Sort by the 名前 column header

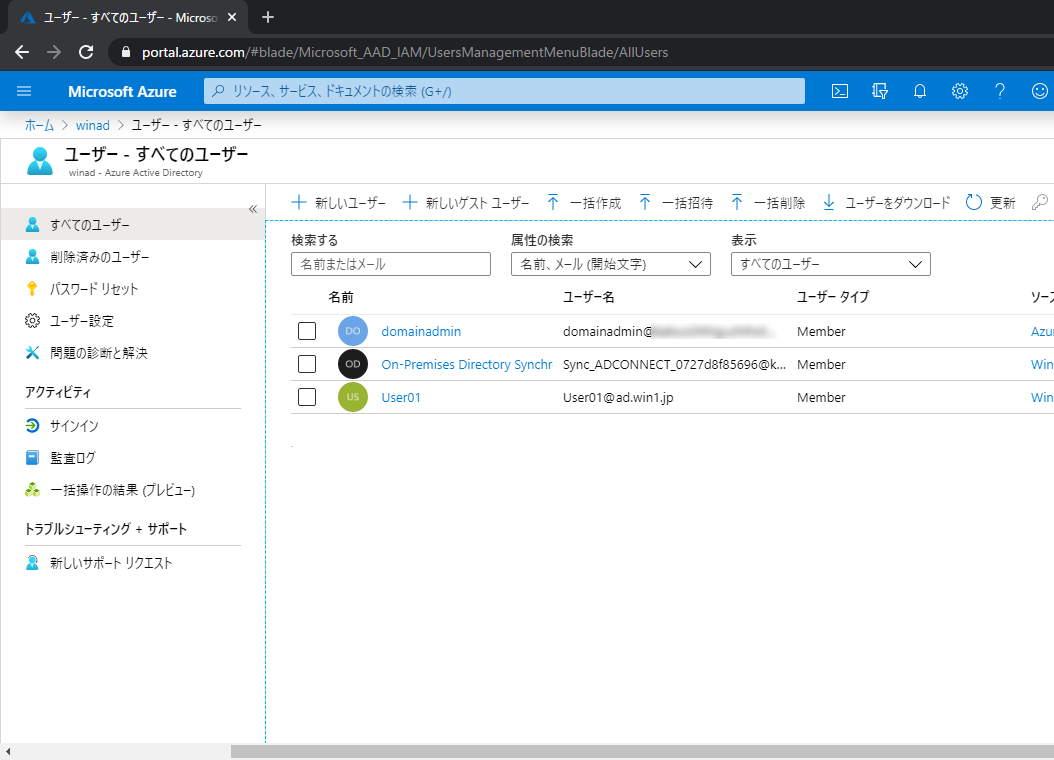coord(341,297)
